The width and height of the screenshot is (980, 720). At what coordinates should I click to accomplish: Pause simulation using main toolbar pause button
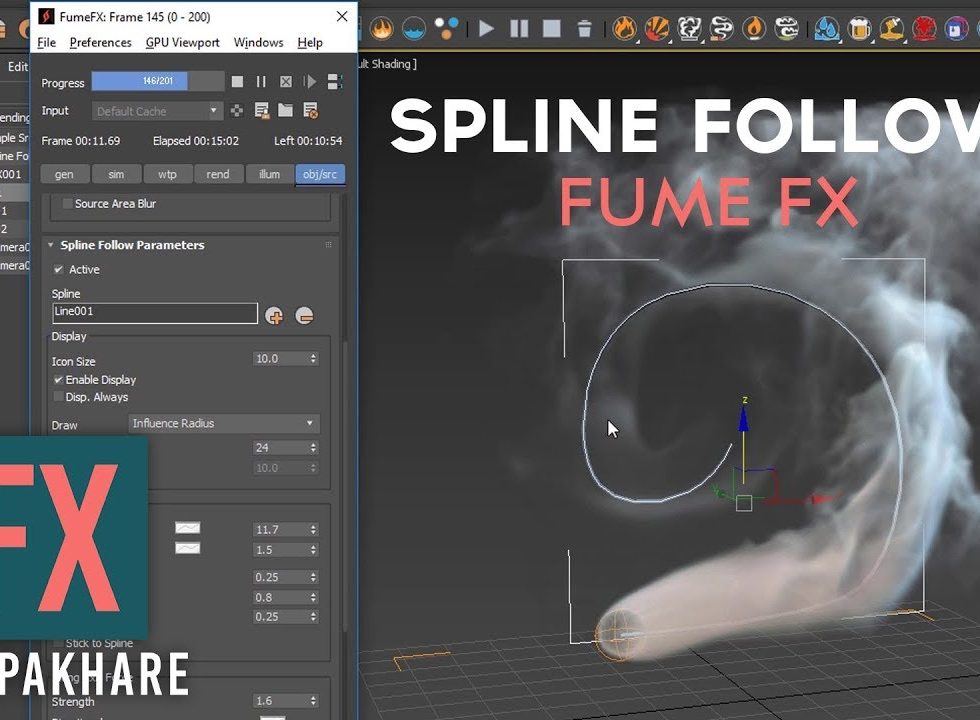pos(519,28)
